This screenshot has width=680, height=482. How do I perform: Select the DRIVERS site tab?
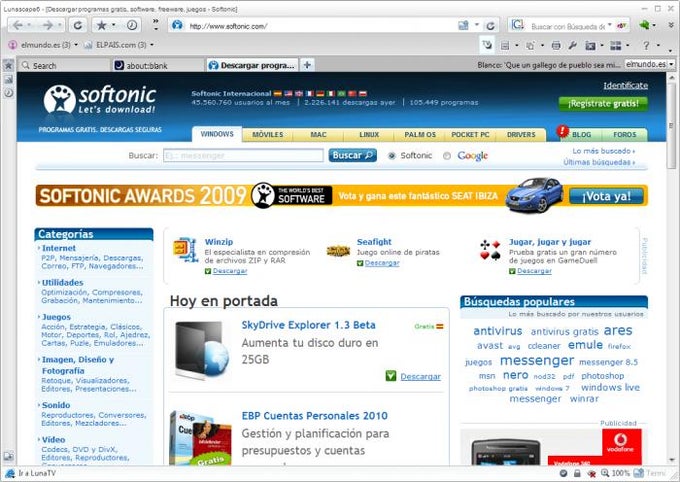point(521,134)
